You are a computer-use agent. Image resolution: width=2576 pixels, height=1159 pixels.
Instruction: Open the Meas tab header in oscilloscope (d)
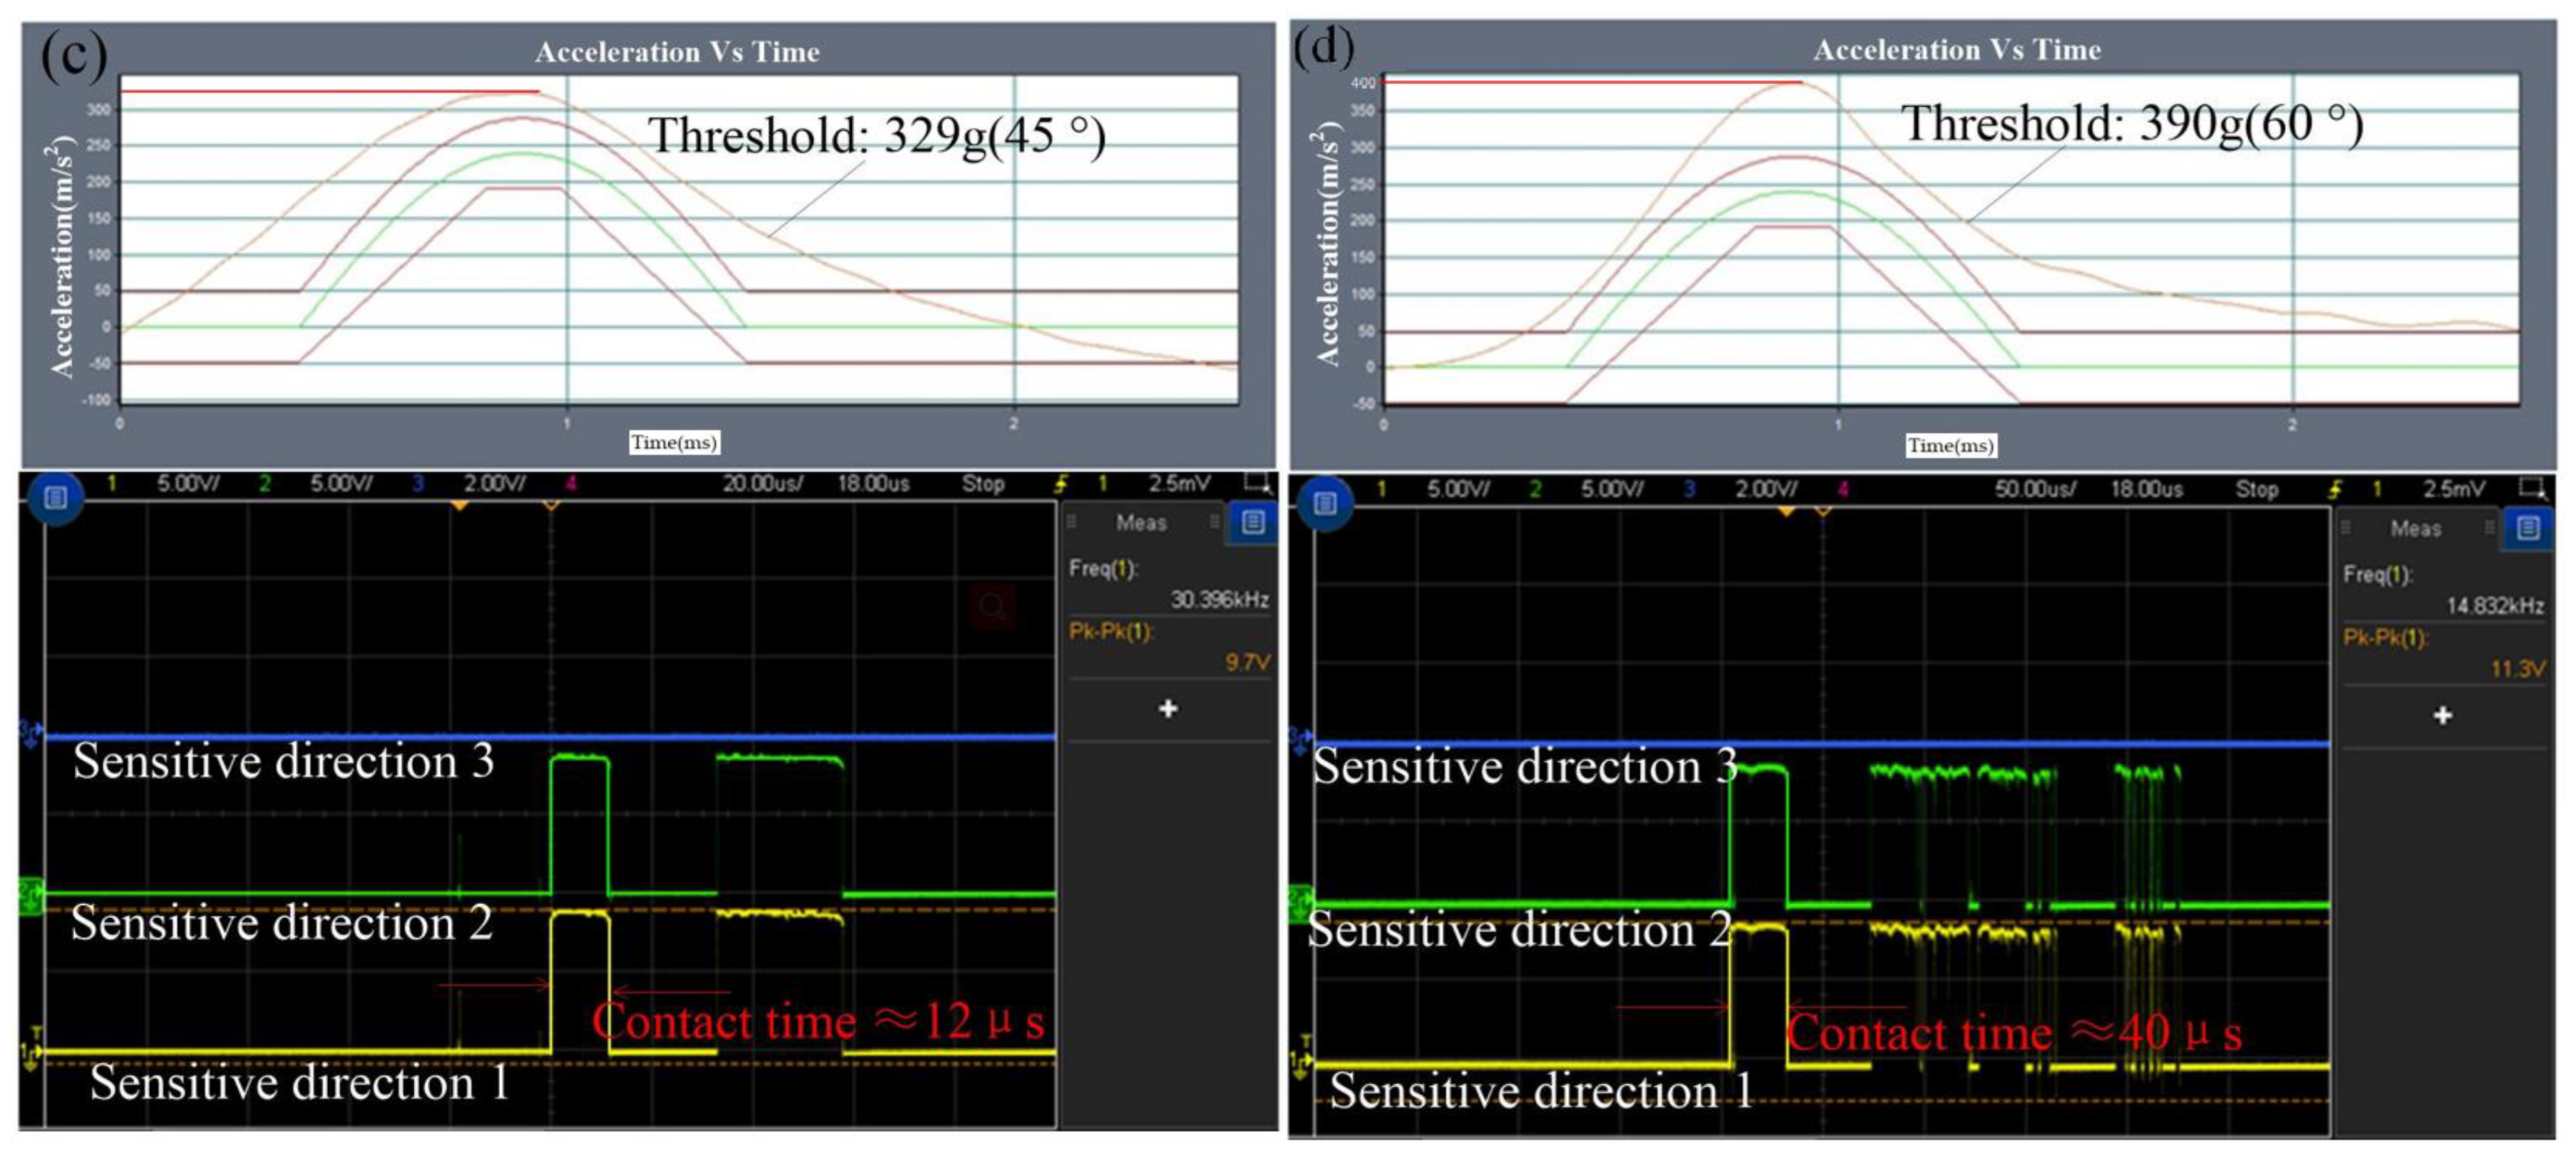pos(2416,528)
